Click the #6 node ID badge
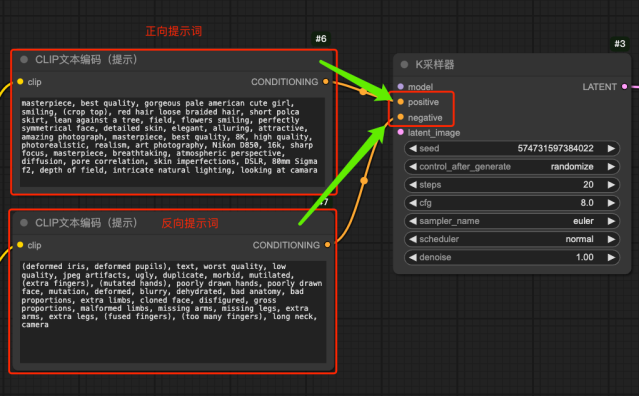 pos(321,39)
